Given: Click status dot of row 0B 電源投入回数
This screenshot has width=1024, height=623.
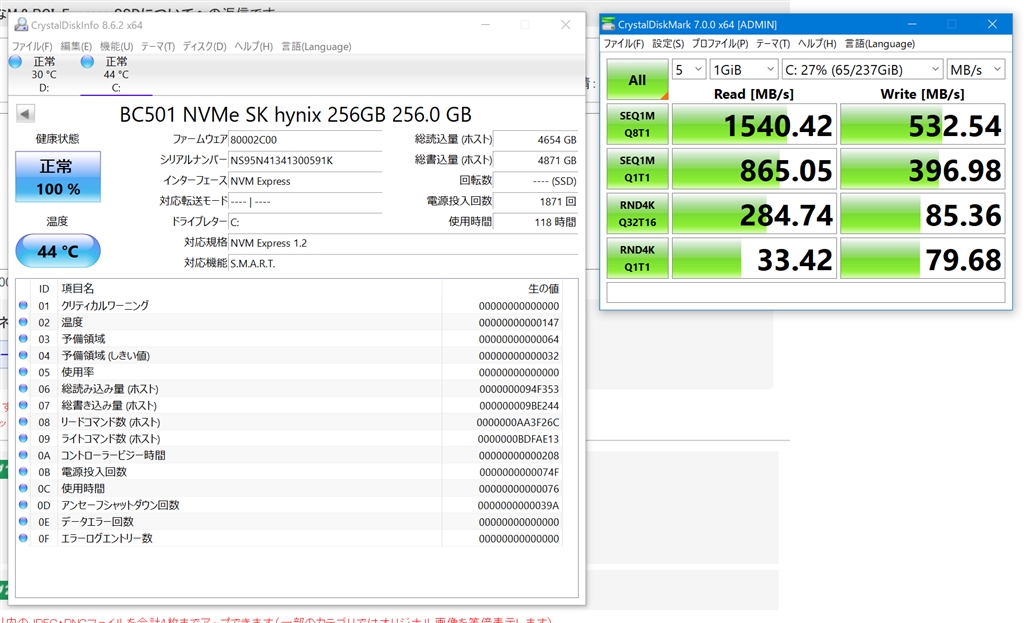Looking at the screenshot, I should tap(24, 471).
